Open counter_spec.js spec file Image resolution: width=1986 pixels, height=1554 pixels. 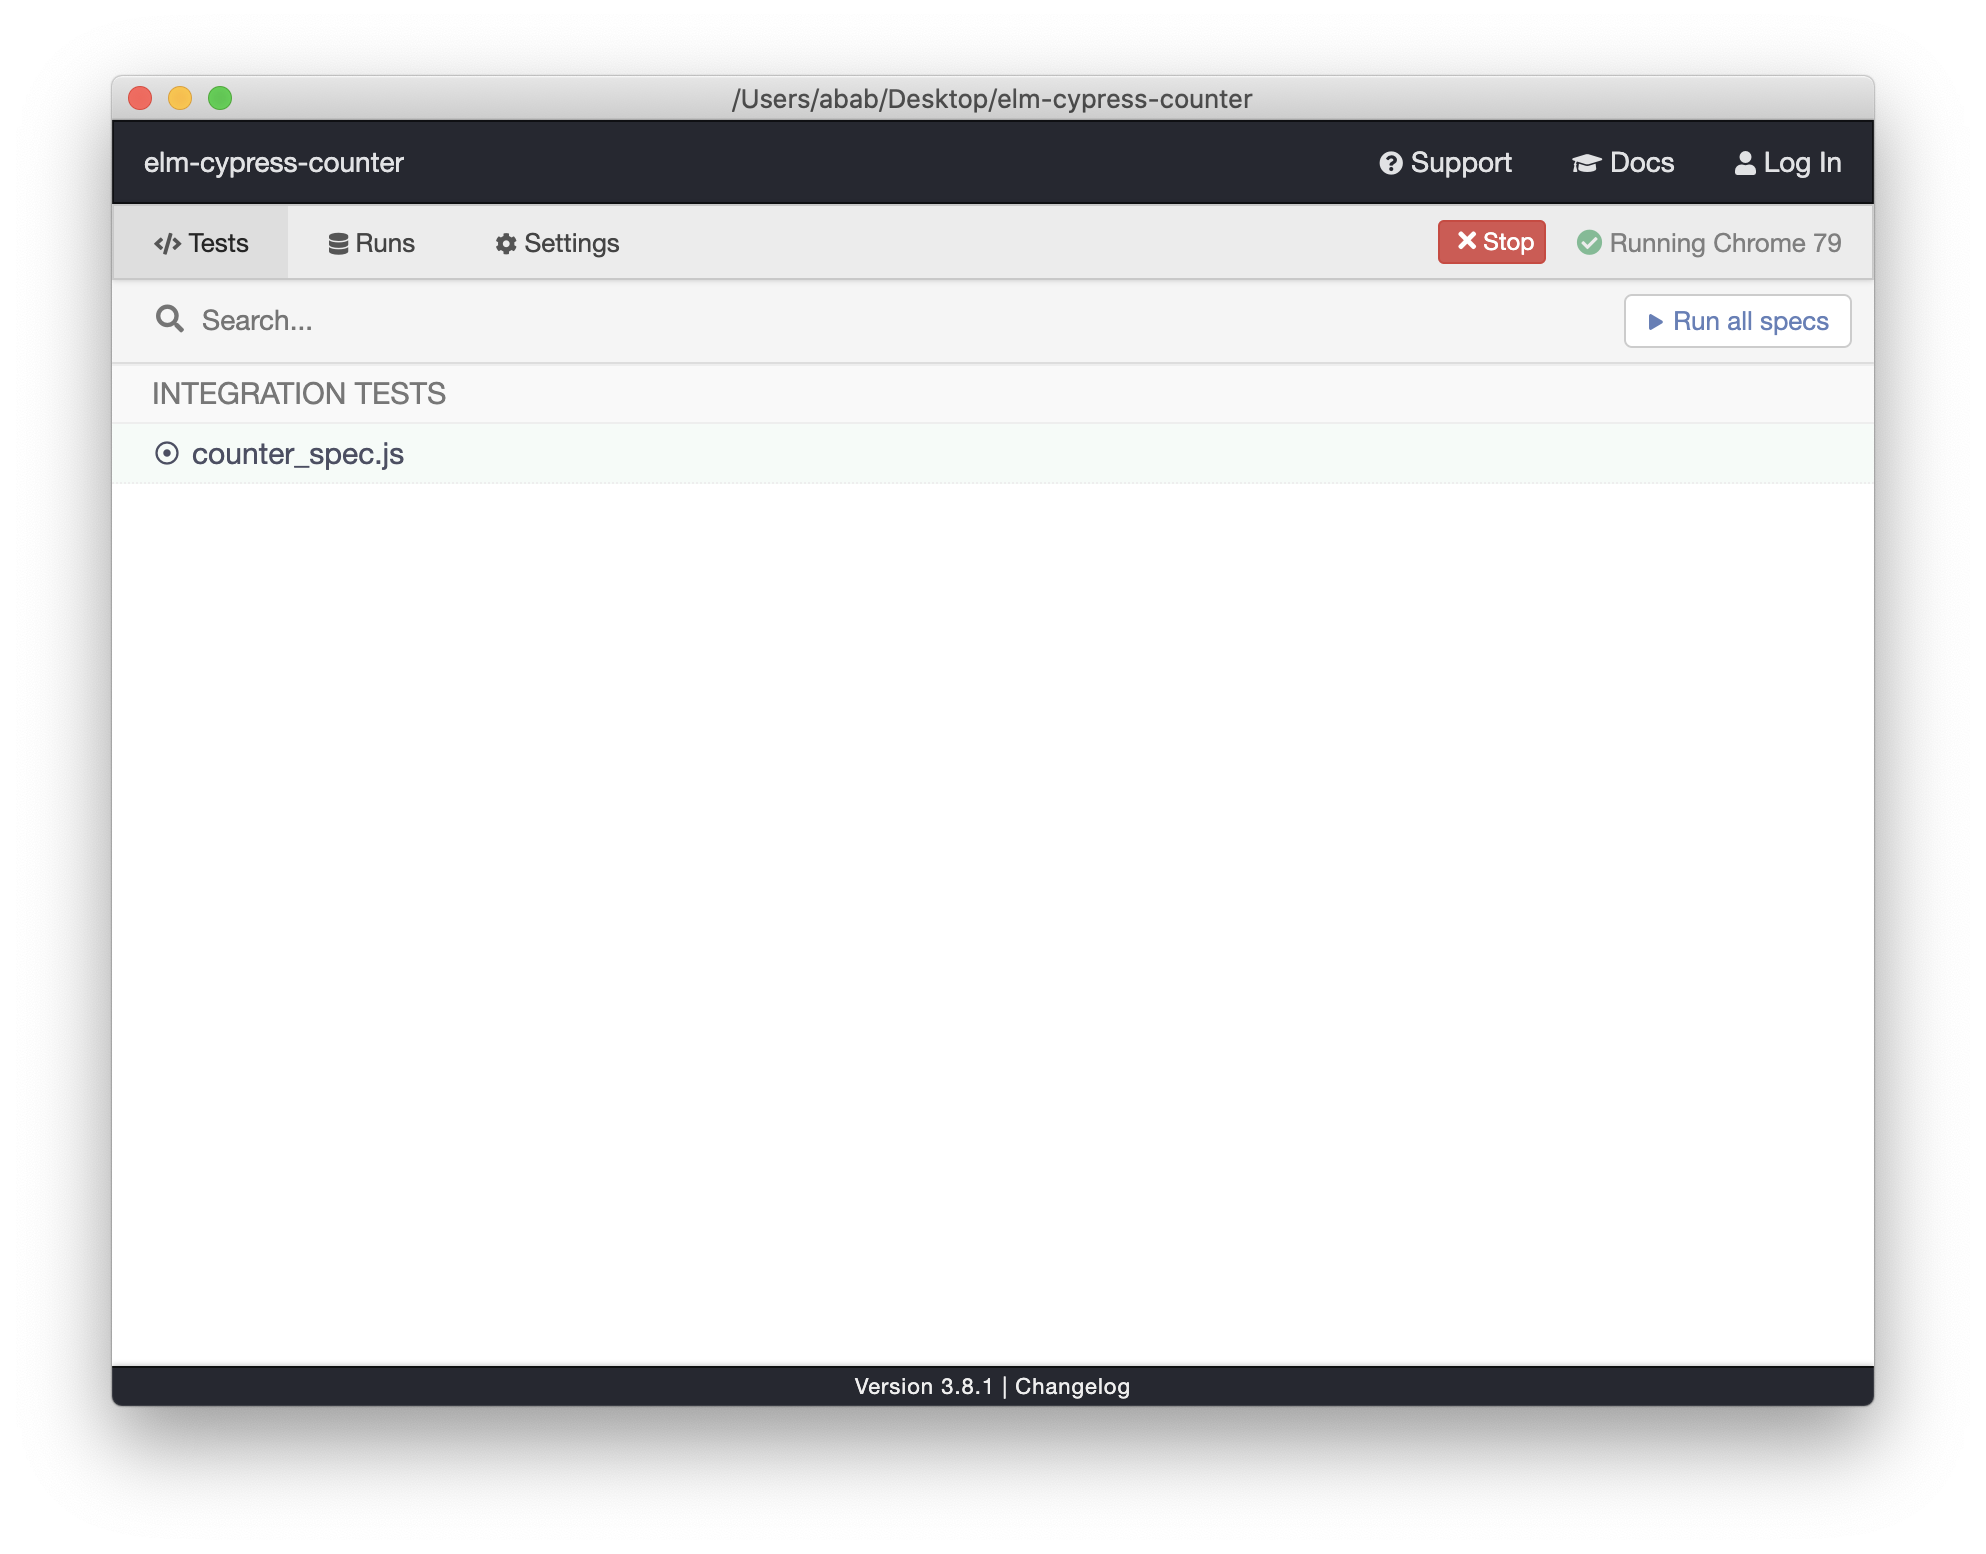[993, 454]
